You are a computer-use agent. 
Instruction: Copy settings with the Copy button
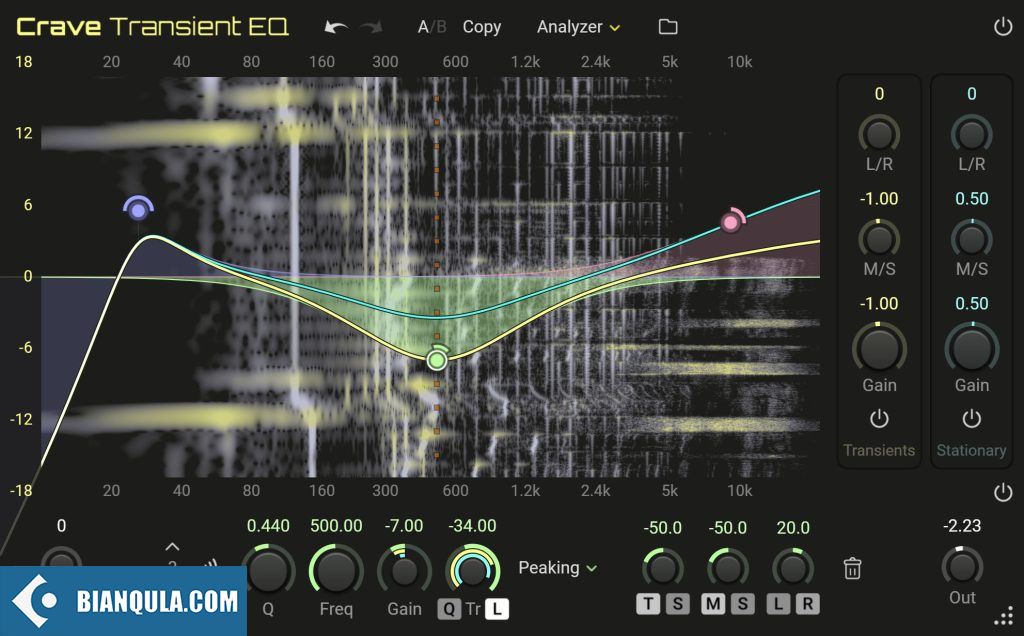482,27
